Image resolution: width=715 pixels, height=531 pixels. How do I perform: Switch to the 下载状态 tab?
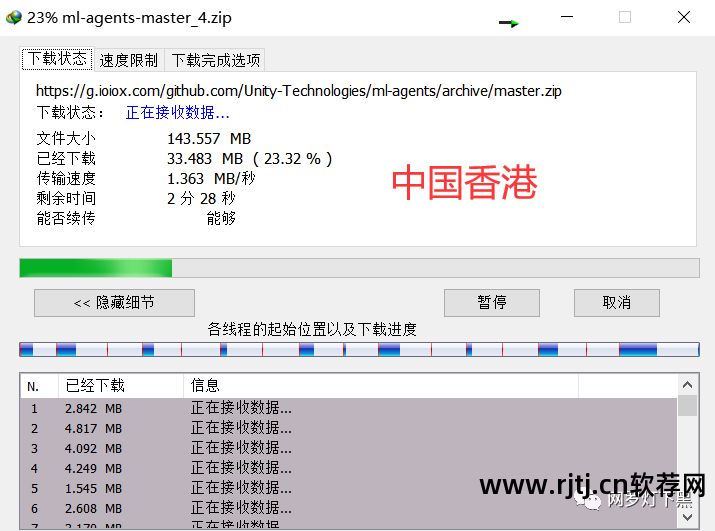(57, 59)
